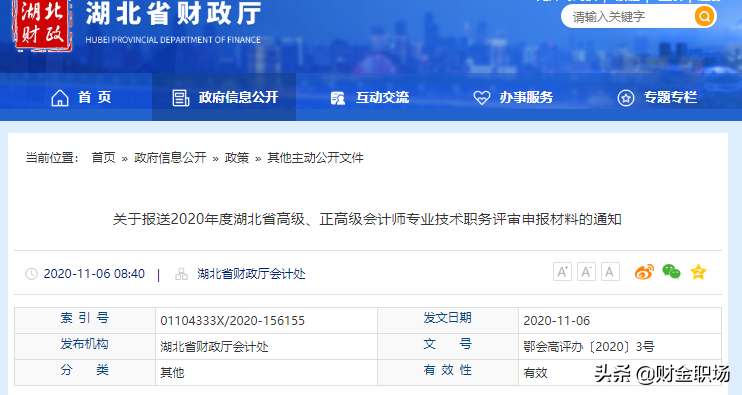The image size is (742, 395).
Task: Open the 首页 navigation item
Action: tap(95, 97)
